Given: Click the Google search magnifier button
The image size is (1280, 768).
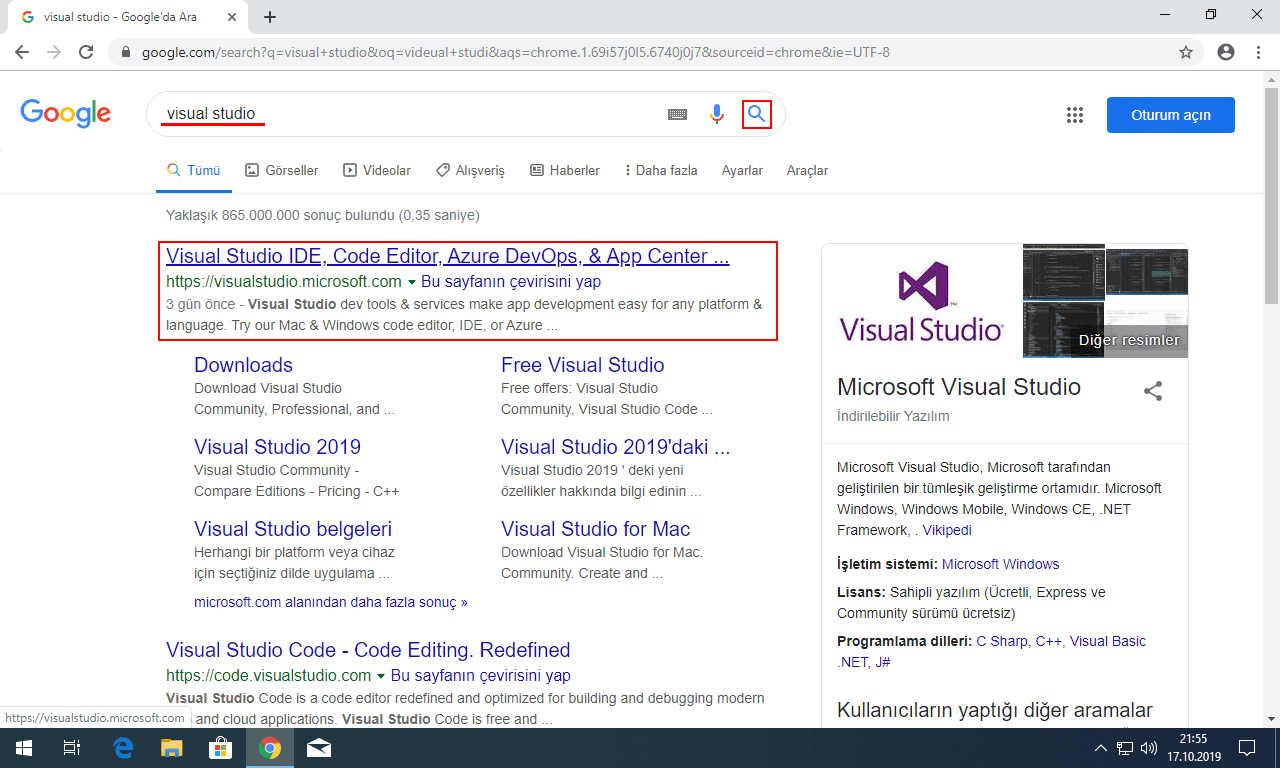Looking at the screenshot, I should coord(757,114).
